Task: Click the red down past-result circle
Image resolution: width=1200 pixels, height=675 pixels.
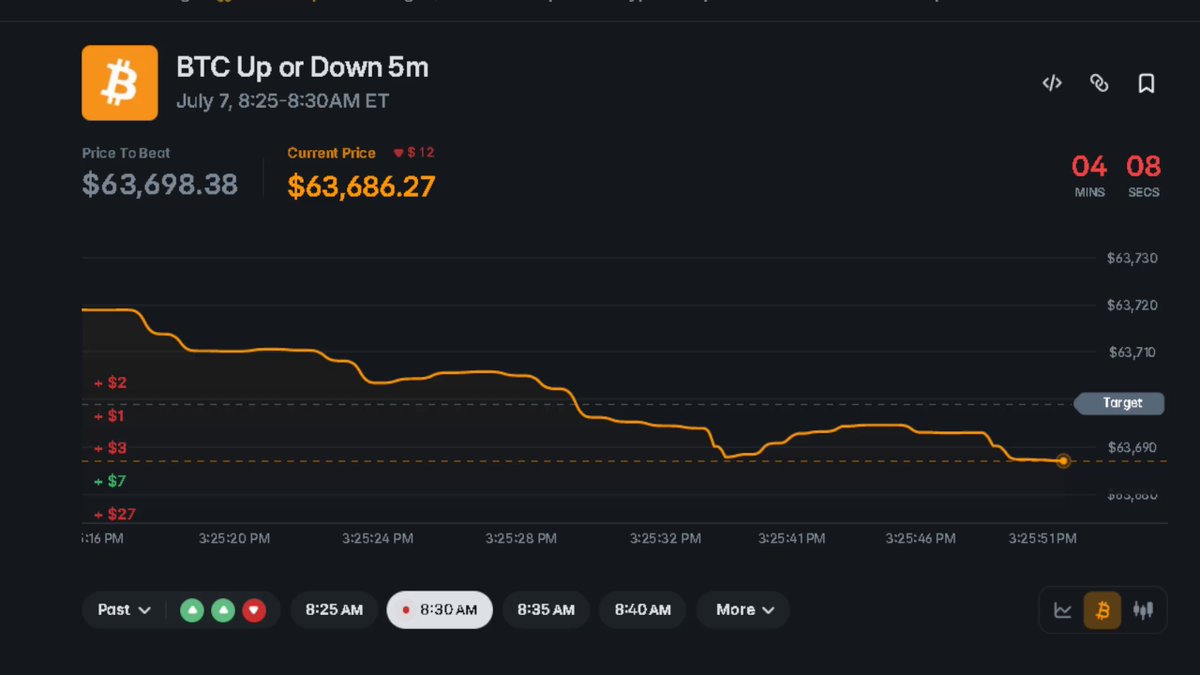Action: (x=254, y=610)
